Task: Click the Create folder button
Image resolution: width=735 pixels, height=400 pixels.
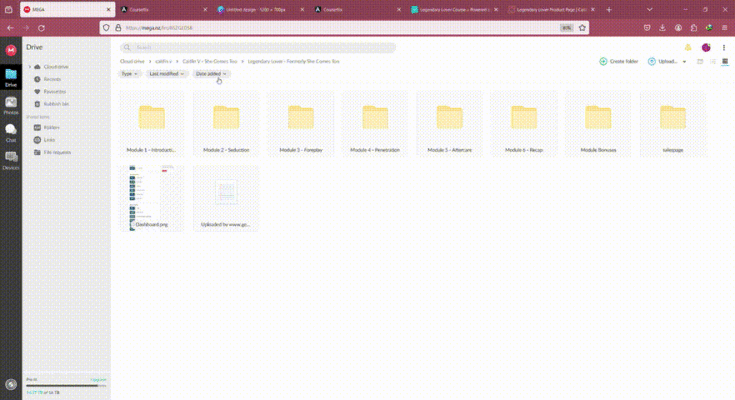Action: (619, 61)
